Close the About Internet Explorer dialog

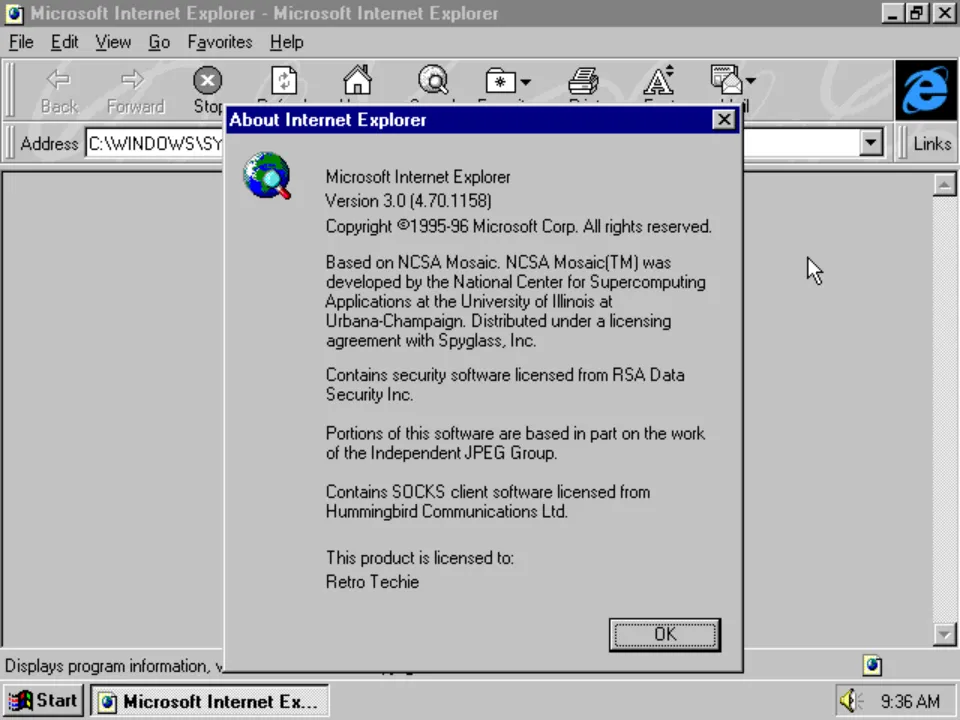724,119
